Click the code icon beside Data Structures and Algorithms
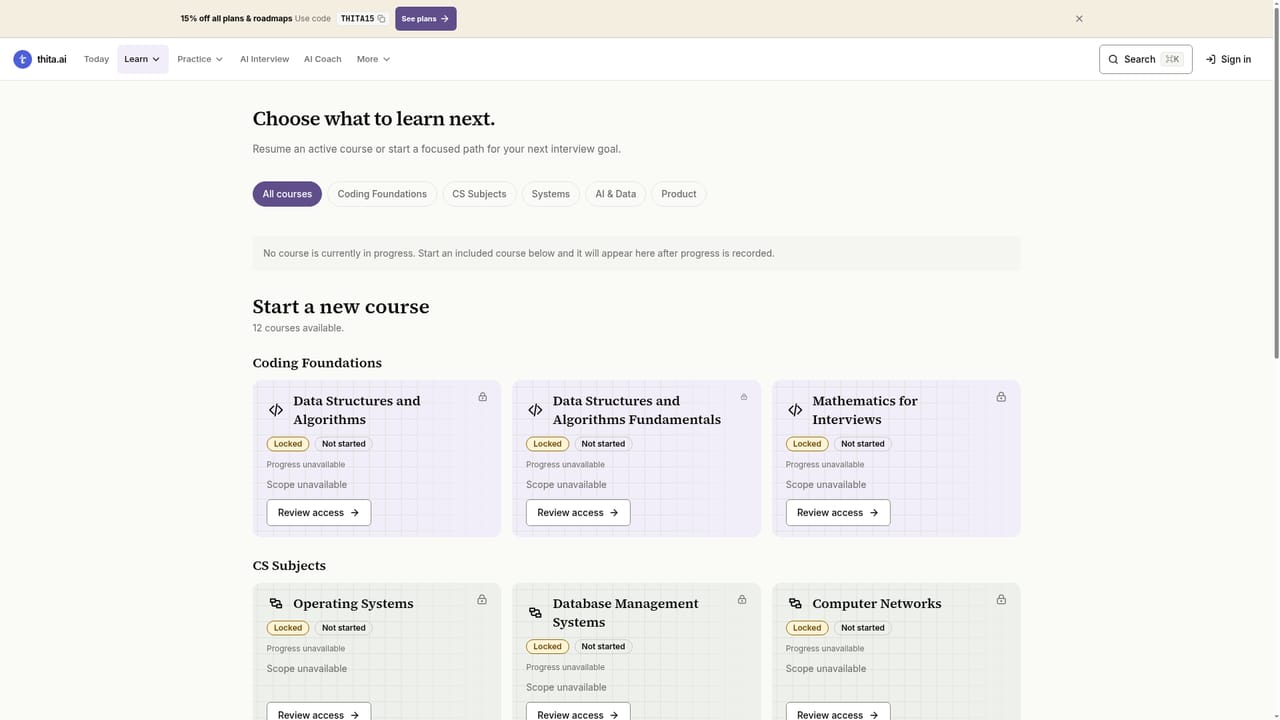1280x720 pixels. (276, 410)
